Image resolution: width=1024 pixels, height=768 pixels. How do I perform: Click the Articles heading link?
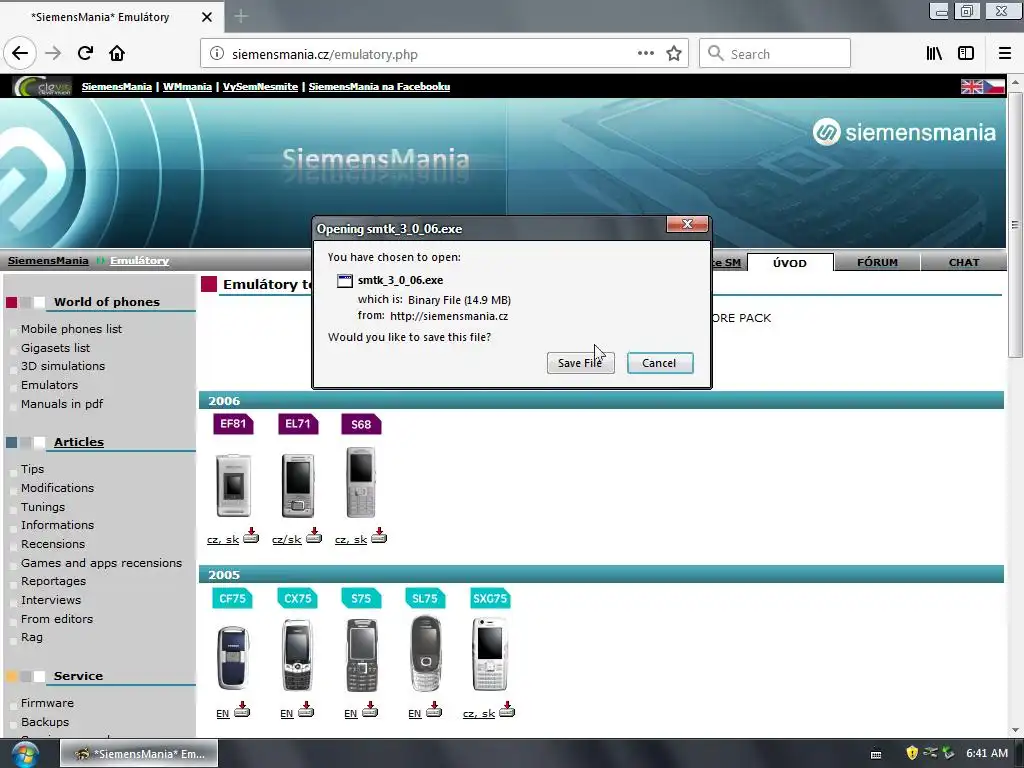point(78,442)
